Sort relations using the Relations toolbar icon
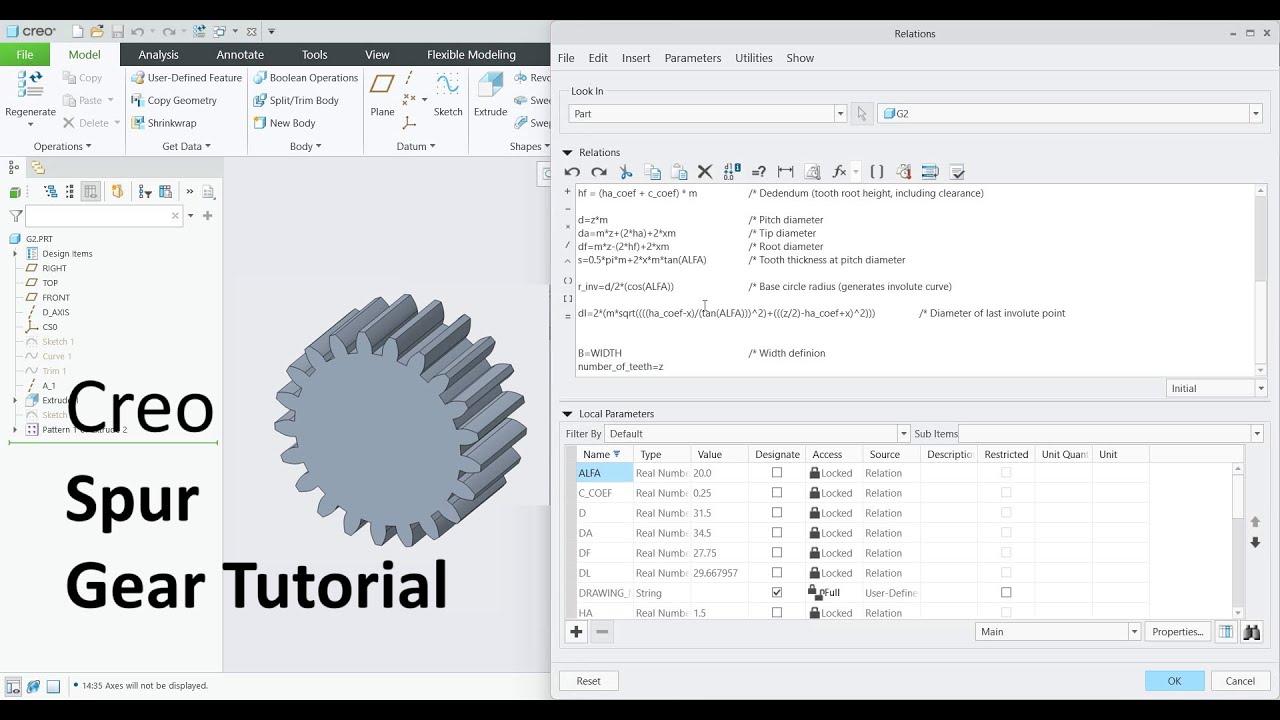Screen dimensions: 1280x720 [x=930, y=172]
